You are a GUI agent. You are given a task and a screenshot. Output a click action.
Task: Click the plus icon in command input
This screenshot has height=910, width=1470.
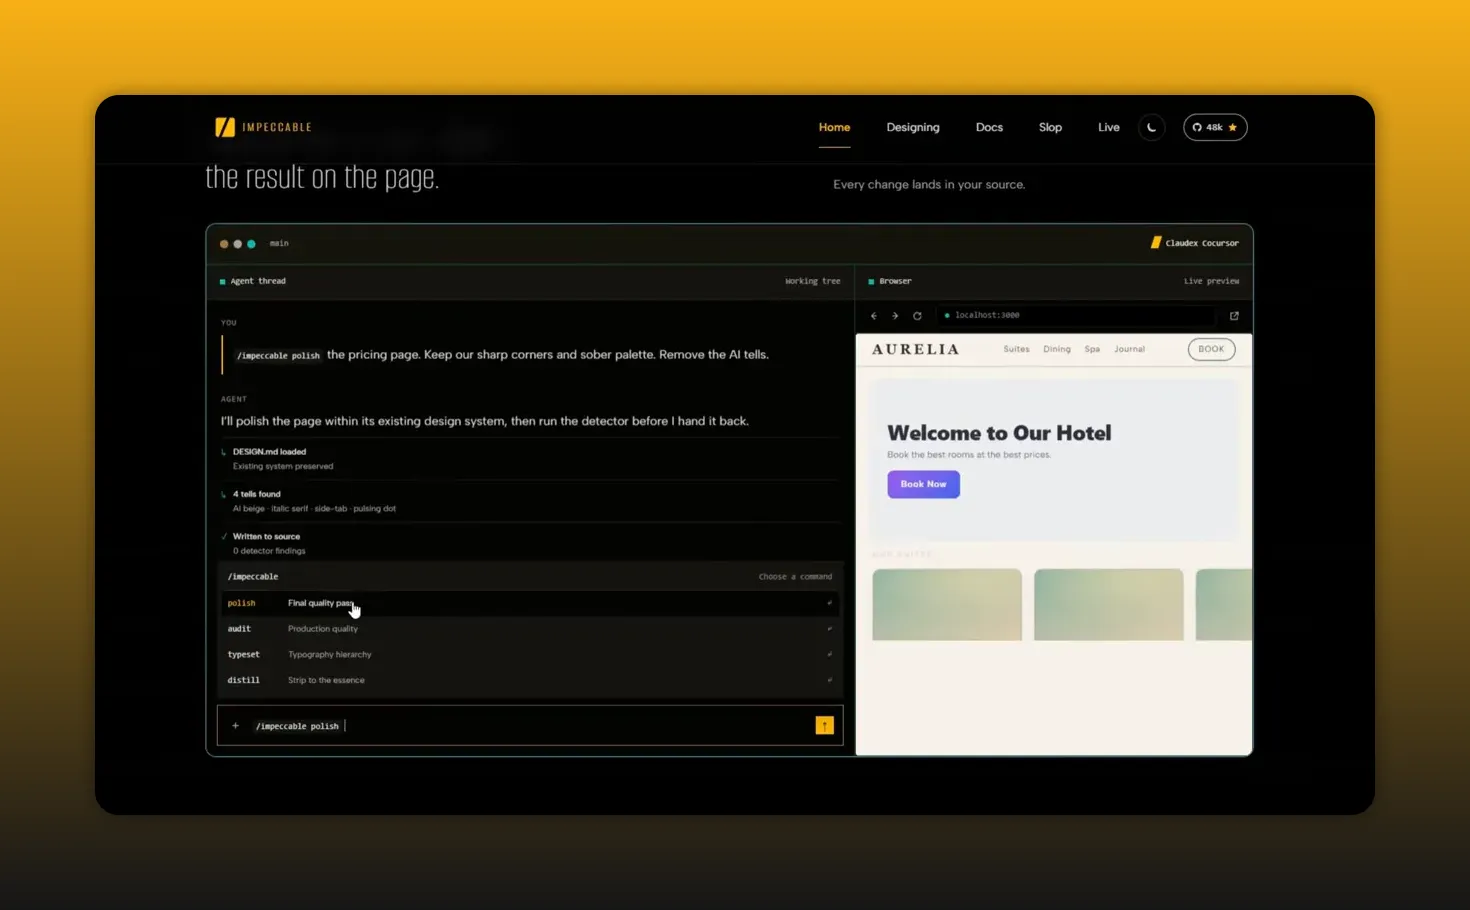click(235, 726)
